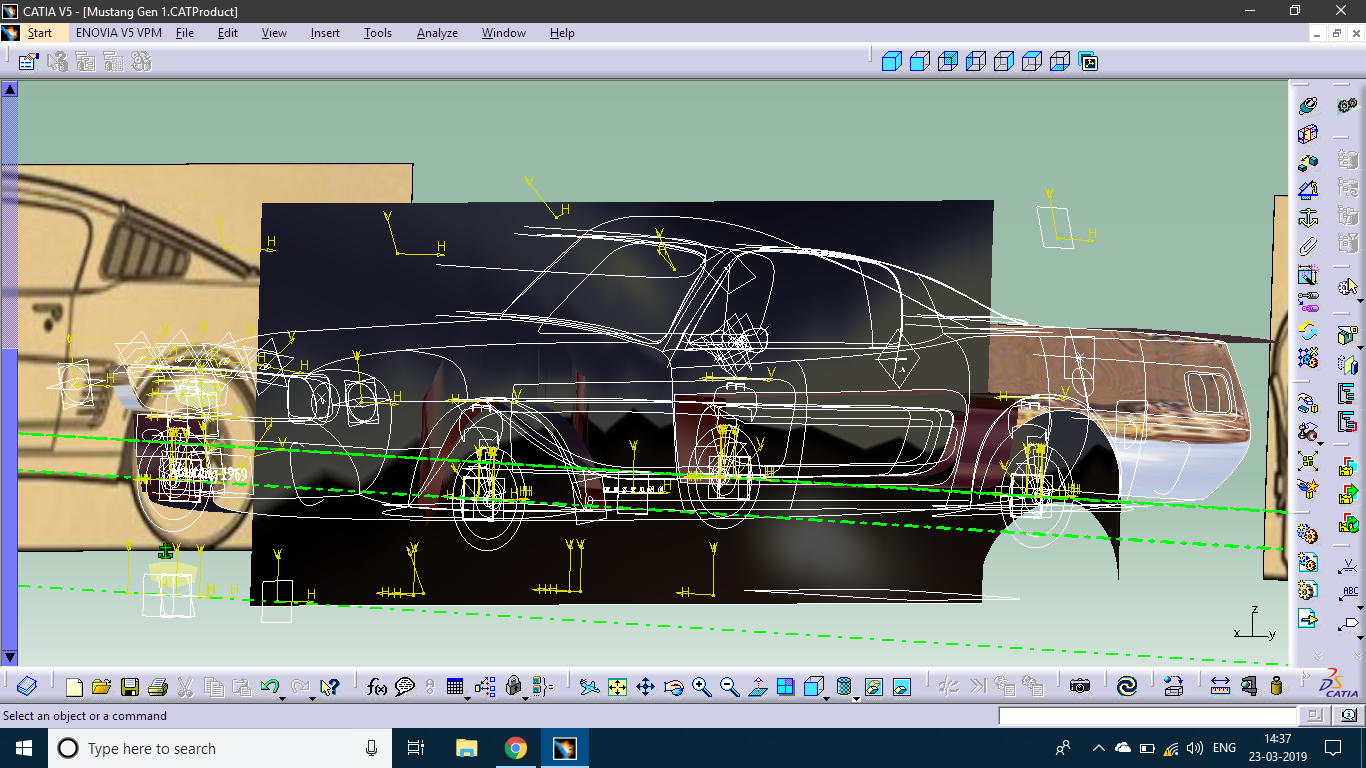Open the Window menu

[x=504, y=33]
